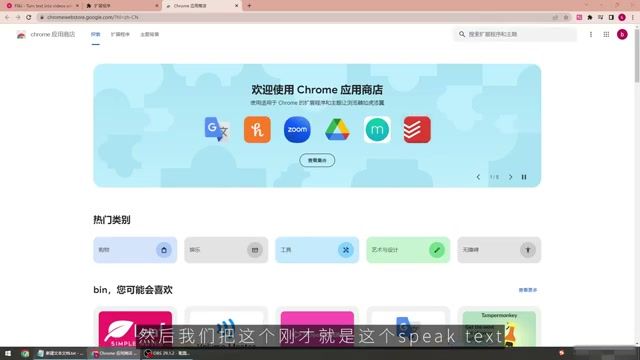Screen dimensions: 640x360
Task: Open the red Todoist icon in banner
Action: click(x=417, y=129)
